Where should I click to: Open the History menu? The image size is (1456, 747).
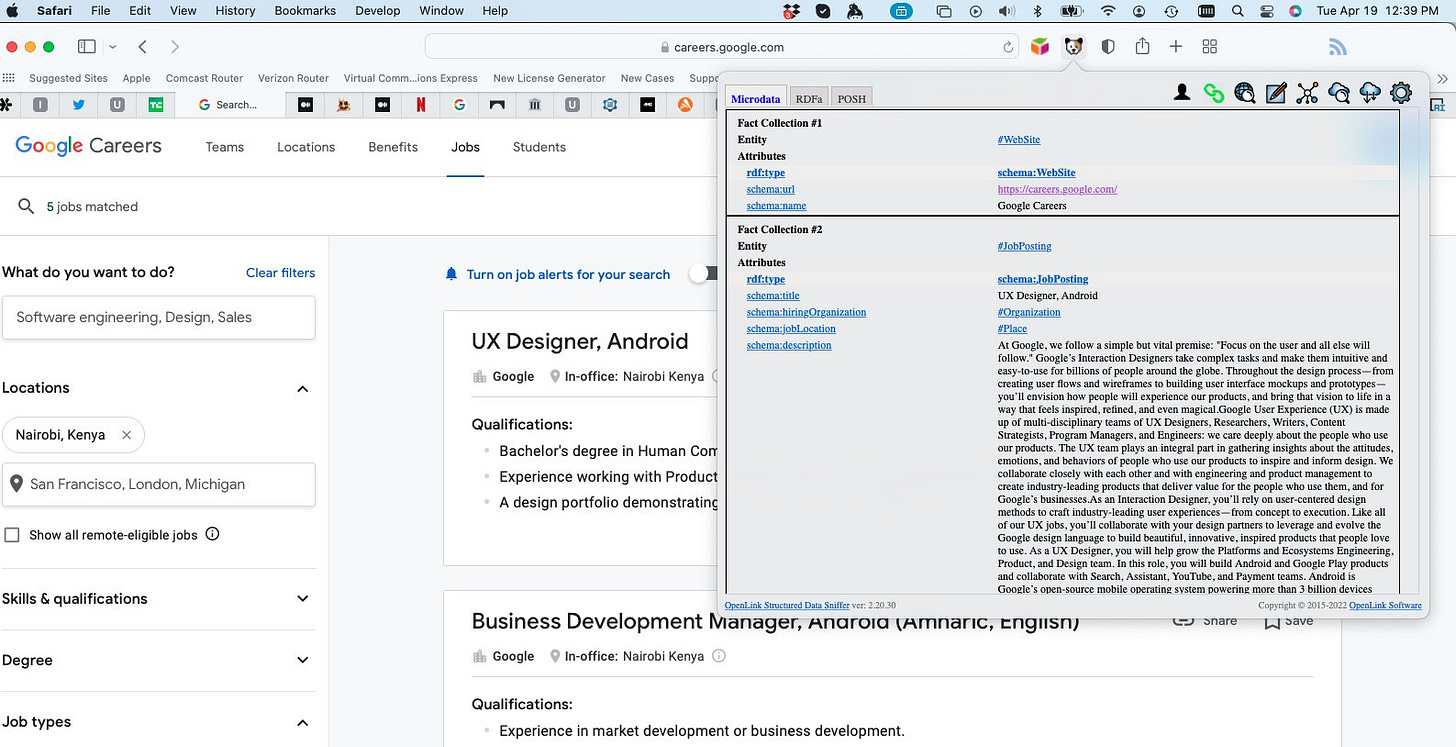coord(235,11)
